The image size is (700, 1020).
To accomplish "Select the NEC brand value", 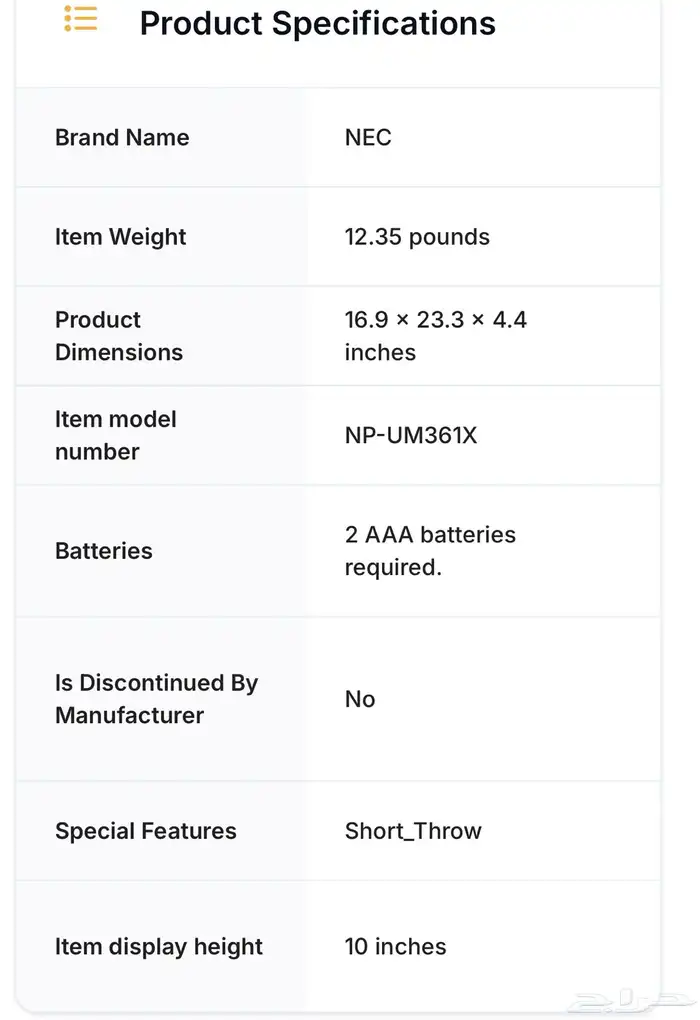I will (x=368, y=137).
